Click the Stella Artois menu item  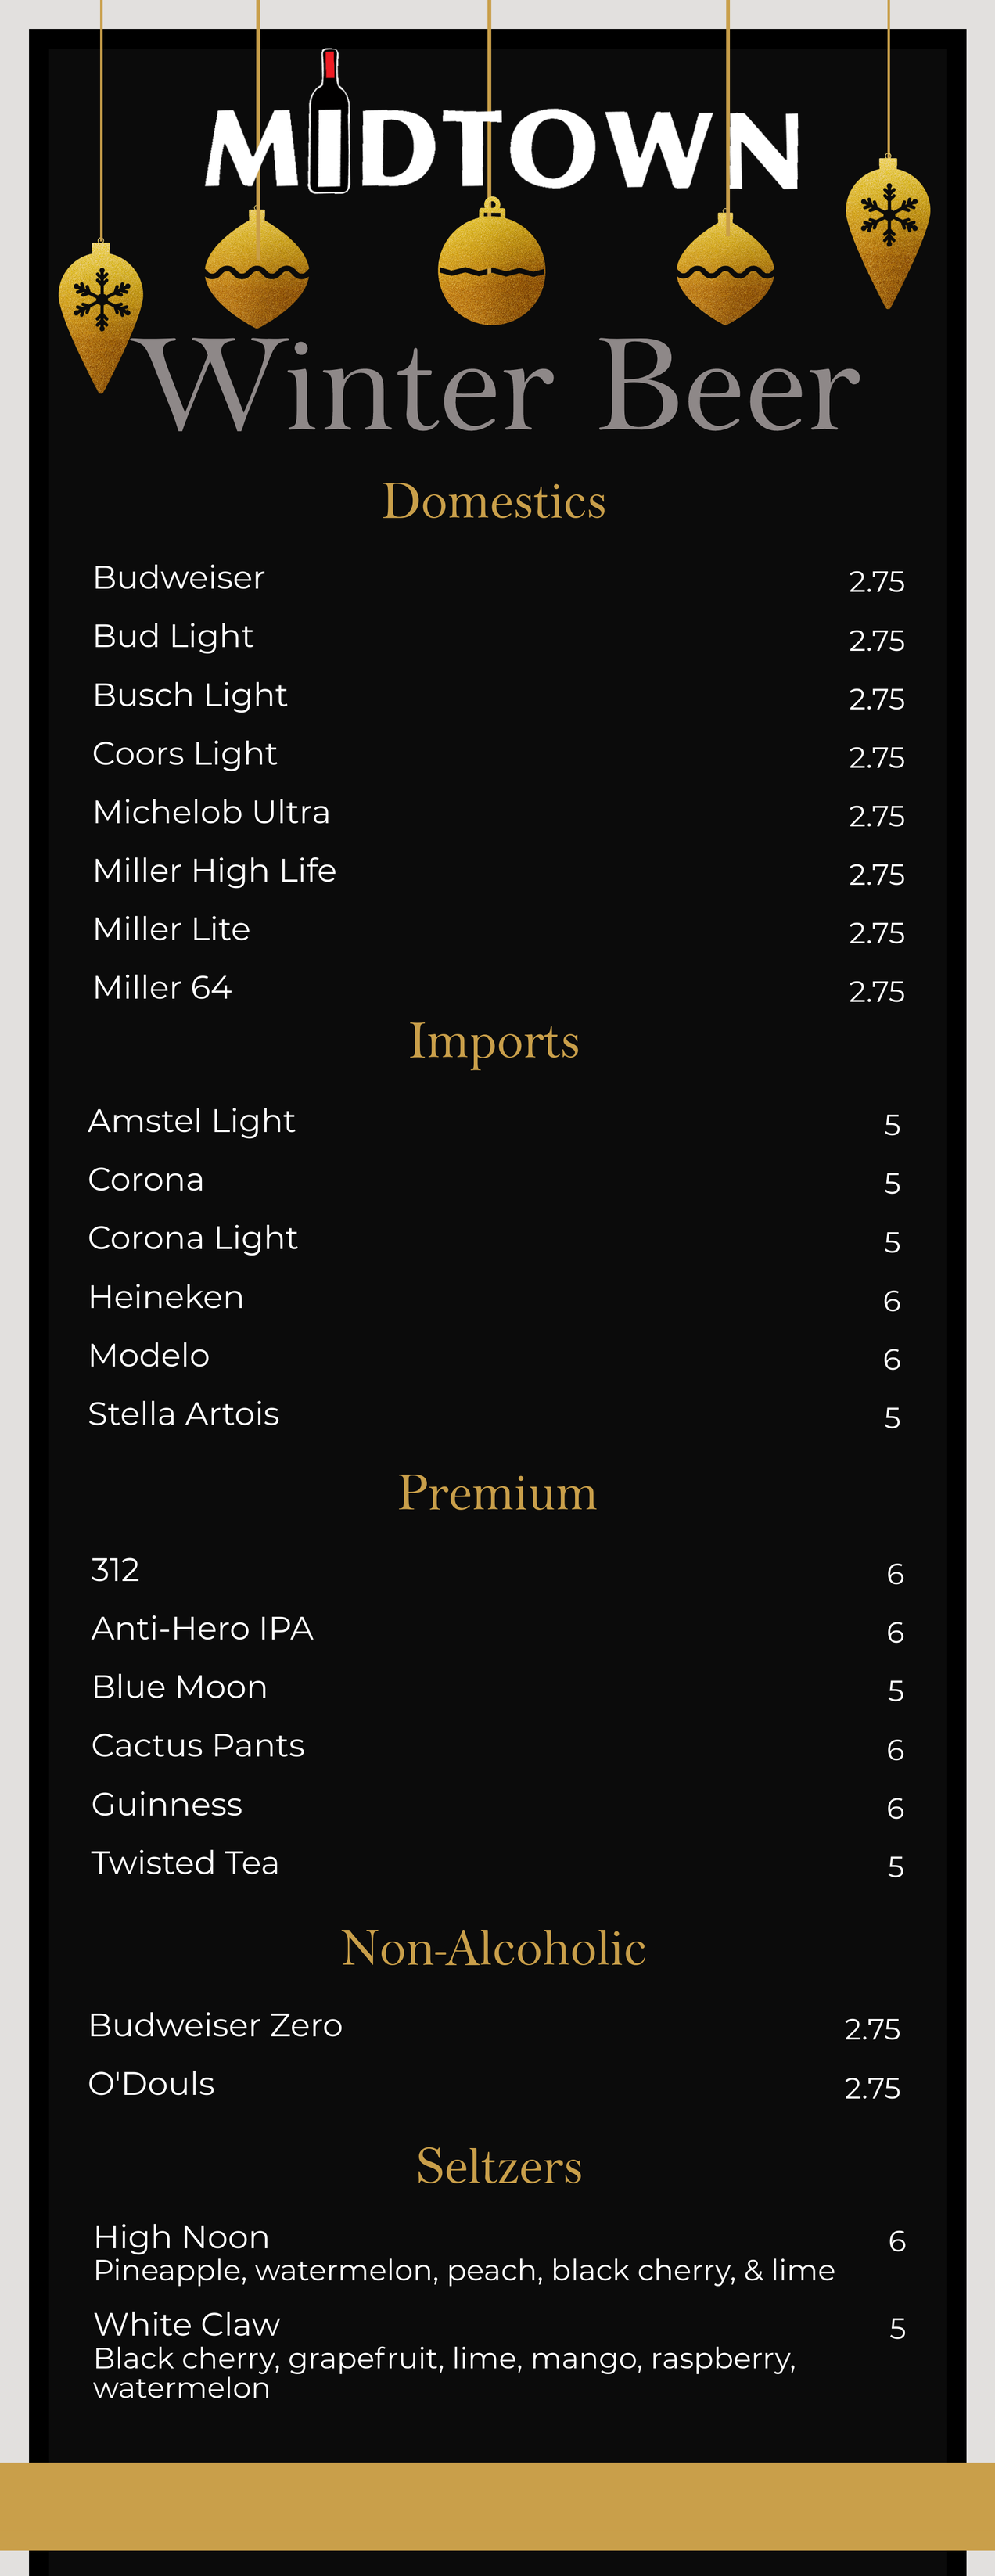pyautogui.click(x=184, y=1414)
